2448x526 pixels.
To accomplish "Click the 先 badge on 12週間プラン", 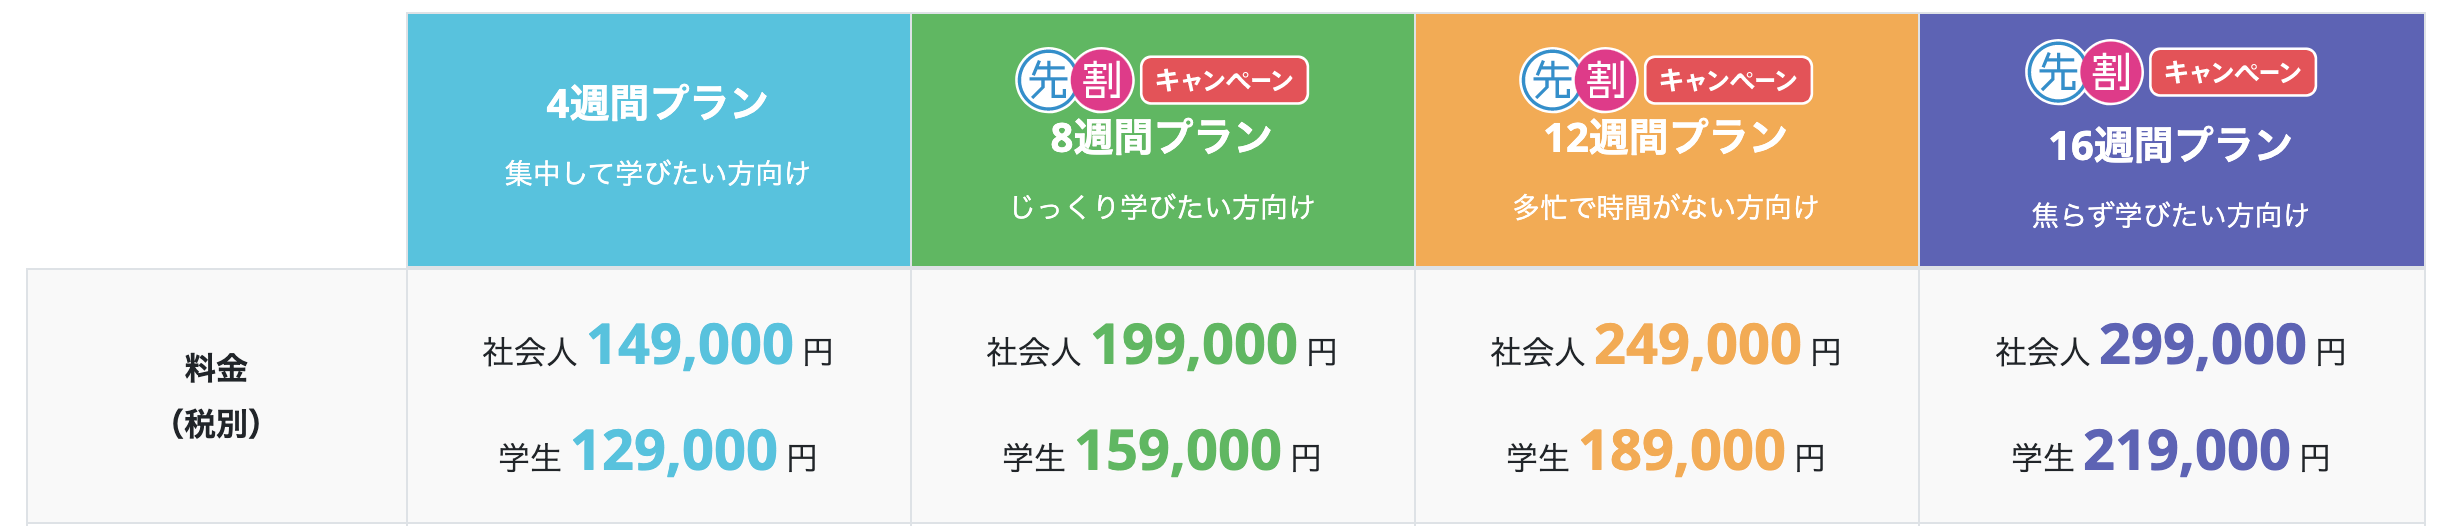I will tap(1551, 80).
